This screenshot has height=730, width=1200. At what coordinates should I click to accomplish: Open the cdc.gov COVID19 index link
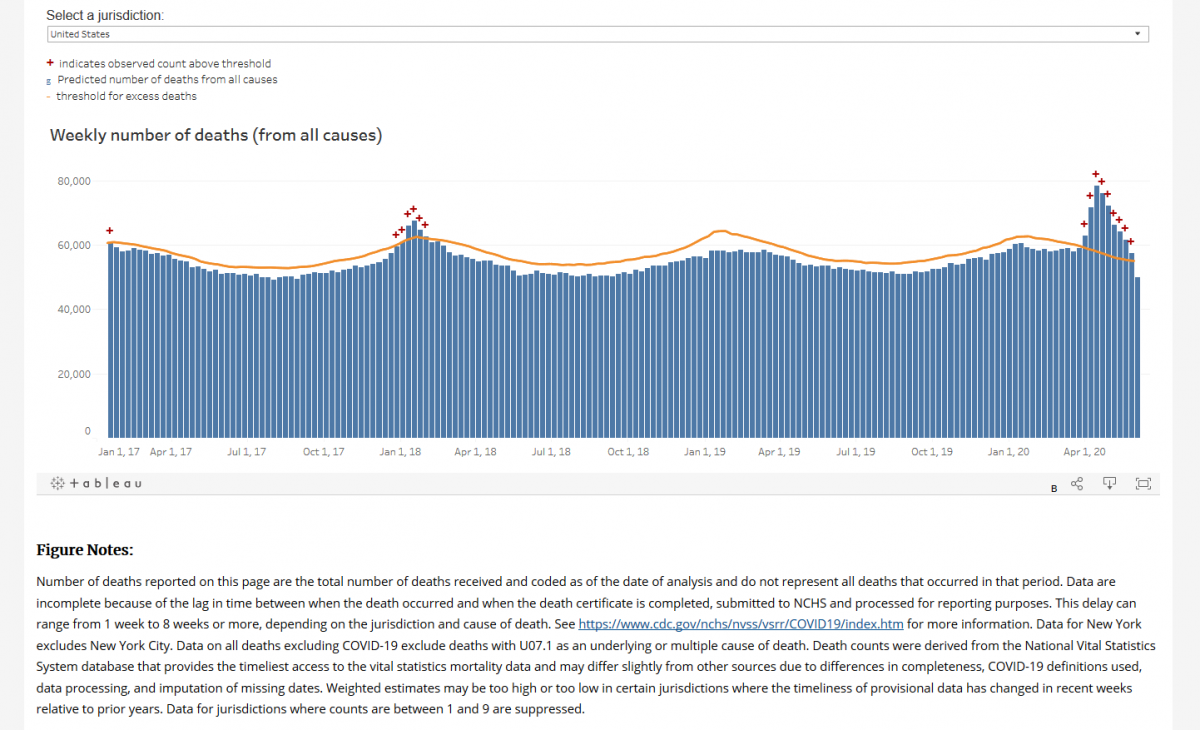click(x=741, y=623)
